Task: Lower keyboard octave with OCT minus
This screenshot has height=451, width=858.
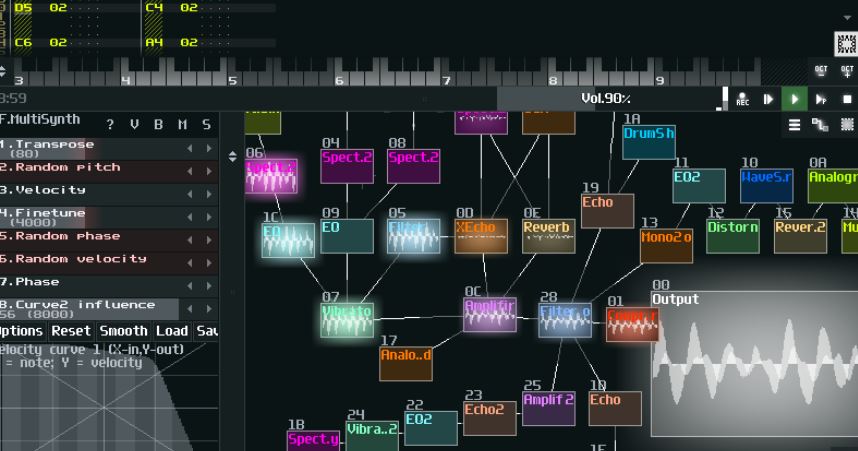Action: point(821,71)
